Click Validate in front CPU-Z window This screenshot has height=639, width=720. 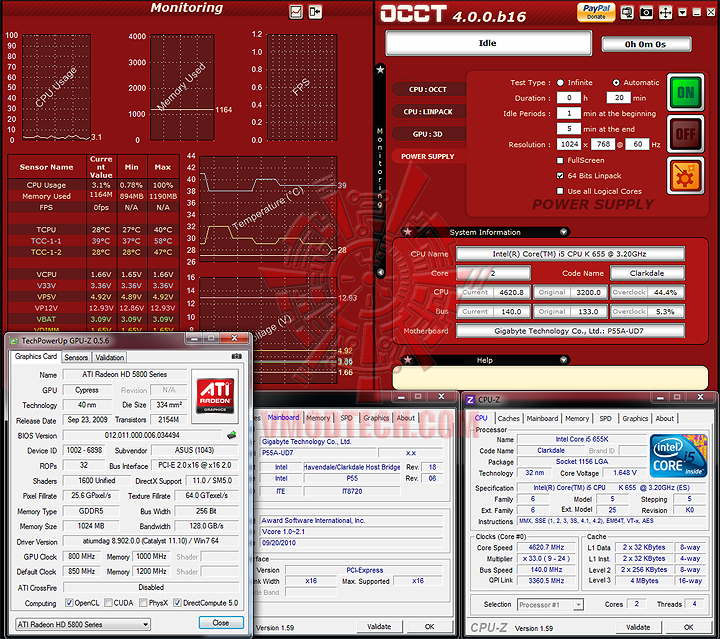(x=638, y=627)
